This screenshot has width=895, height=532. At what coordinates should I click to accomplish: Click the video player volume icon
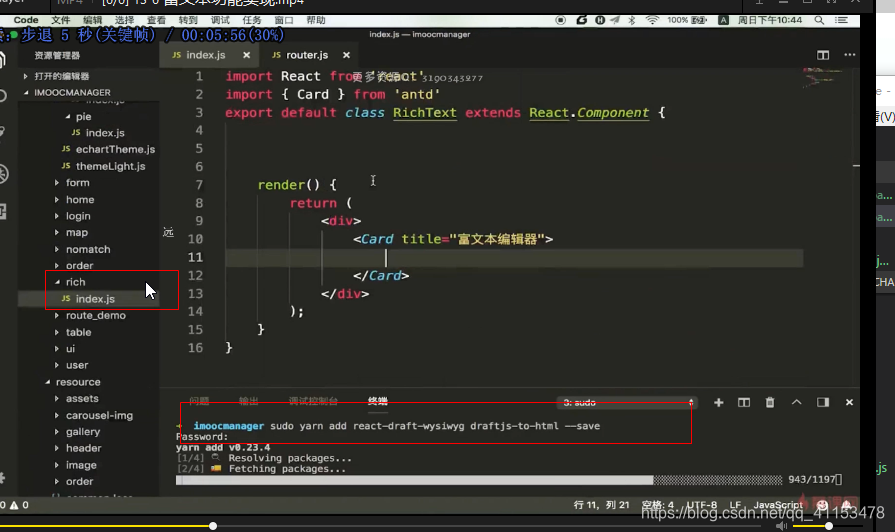(x=782, y=526)
